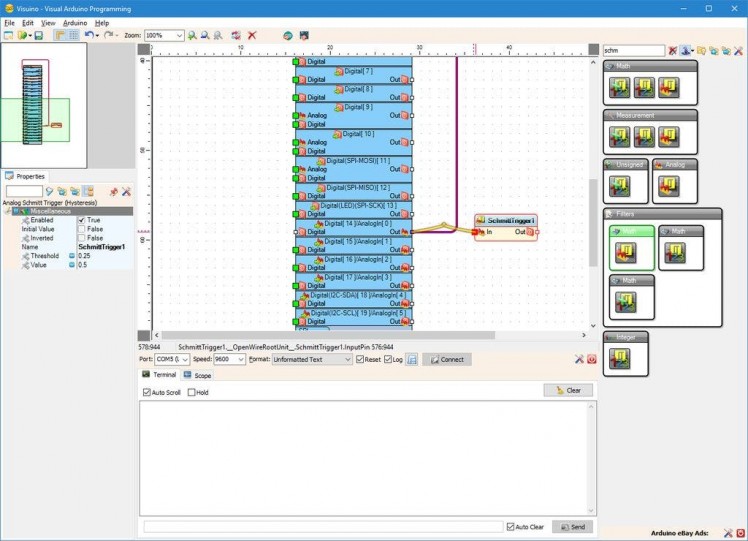Click the Send button
This screenshot has height=541, width=748.
572,526
